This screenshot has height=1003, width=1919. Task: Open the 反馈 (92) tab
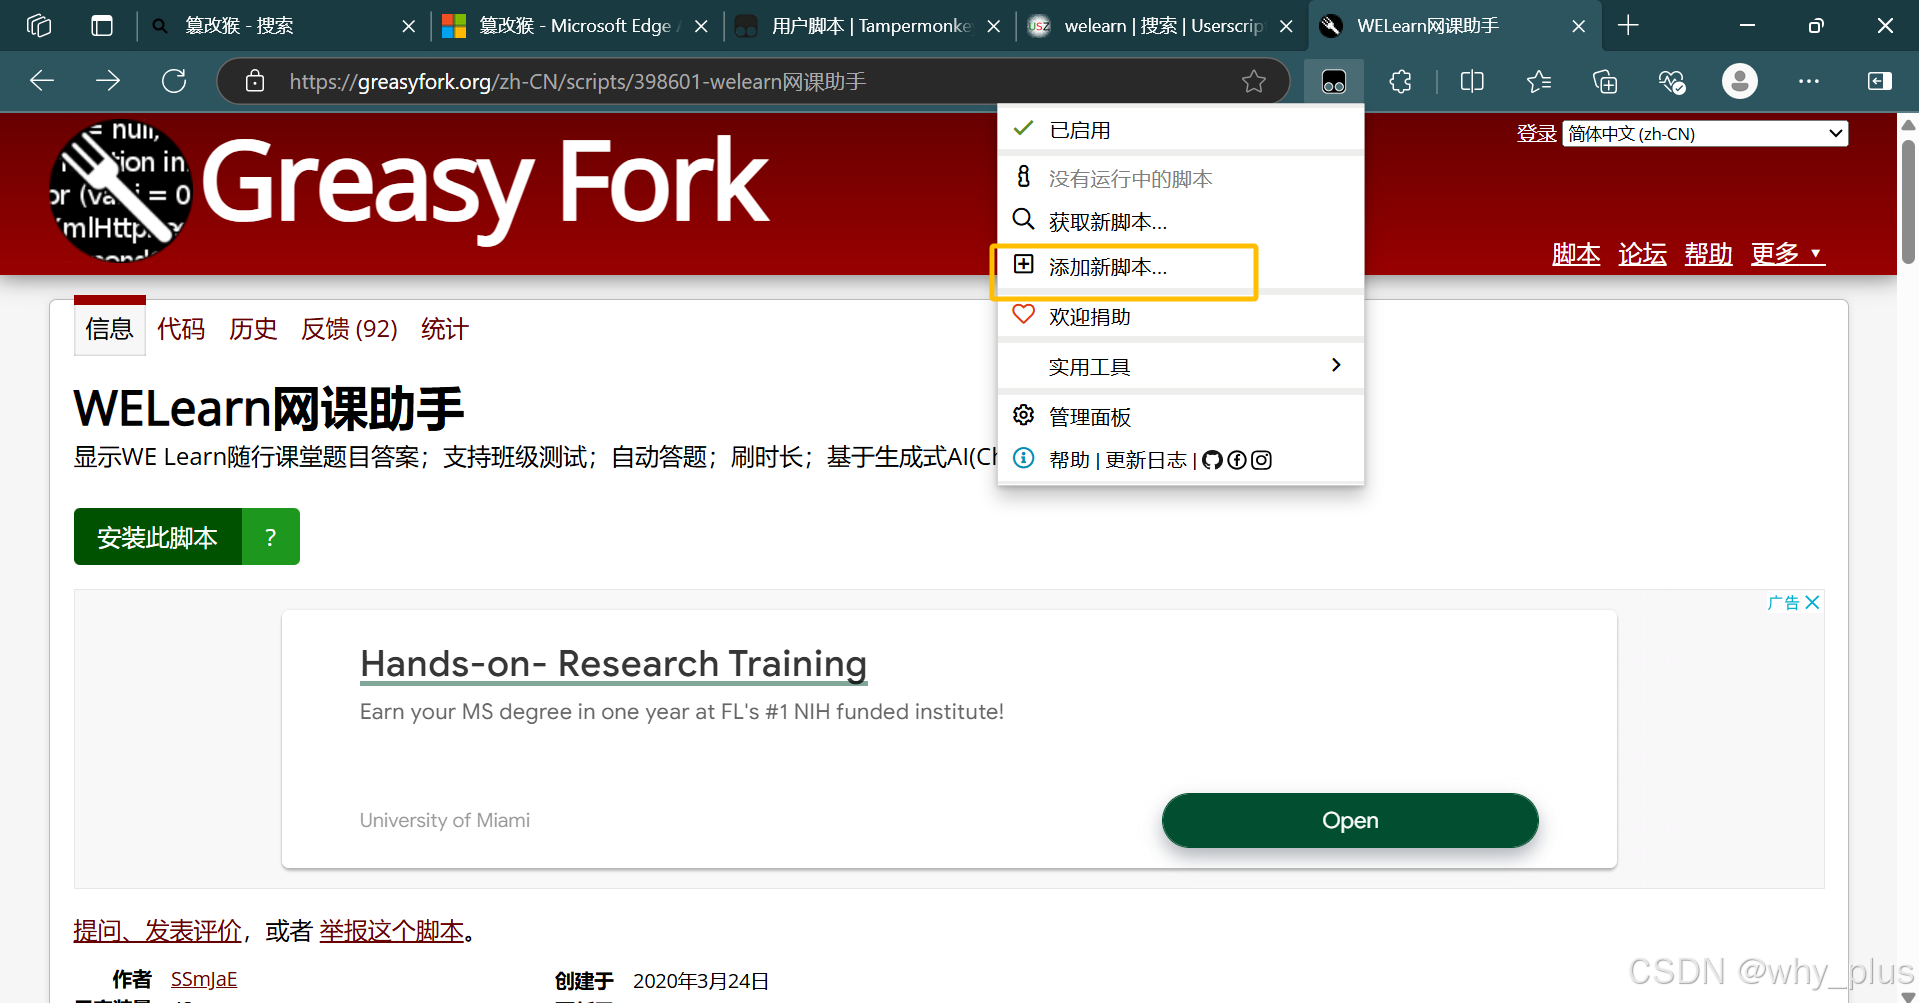(x=349, y=329)
